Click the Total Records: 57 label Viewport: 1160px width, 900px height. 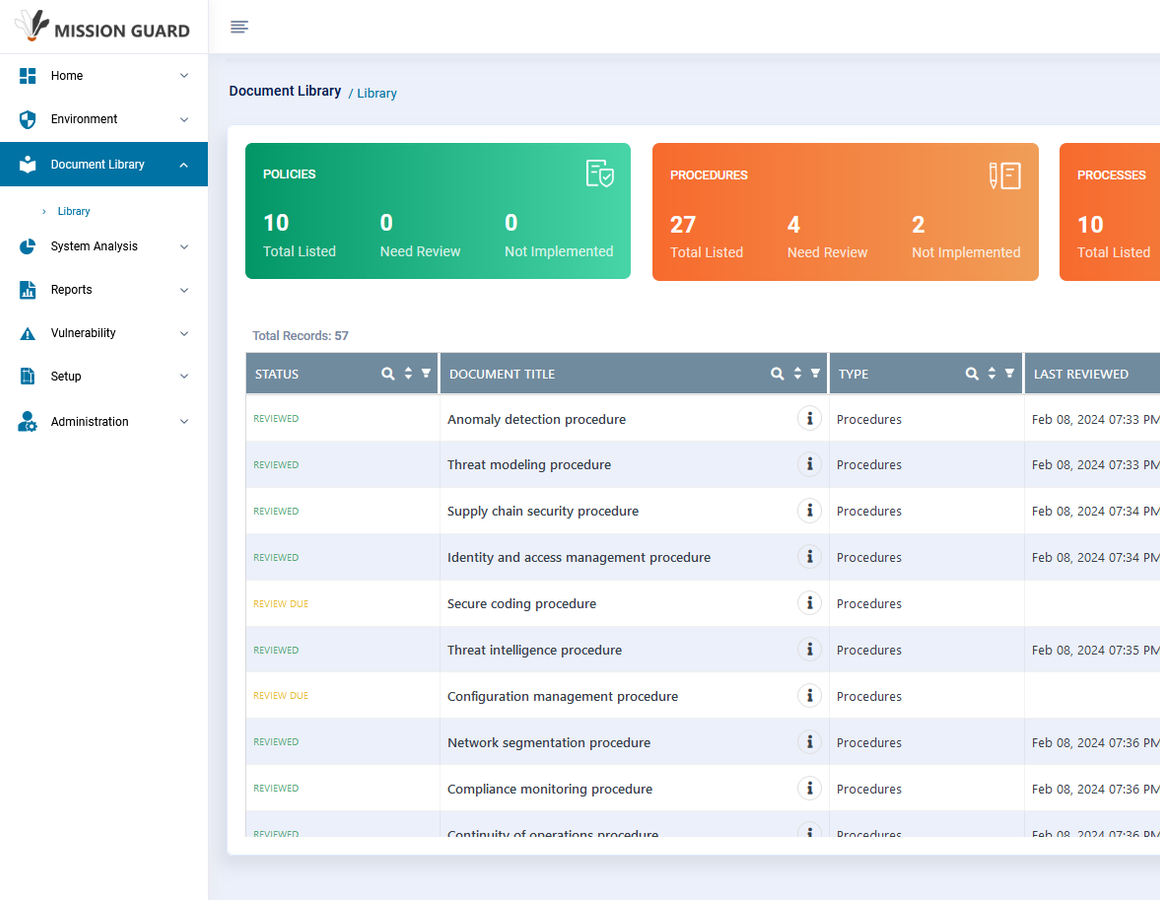(x=300, y=336)
